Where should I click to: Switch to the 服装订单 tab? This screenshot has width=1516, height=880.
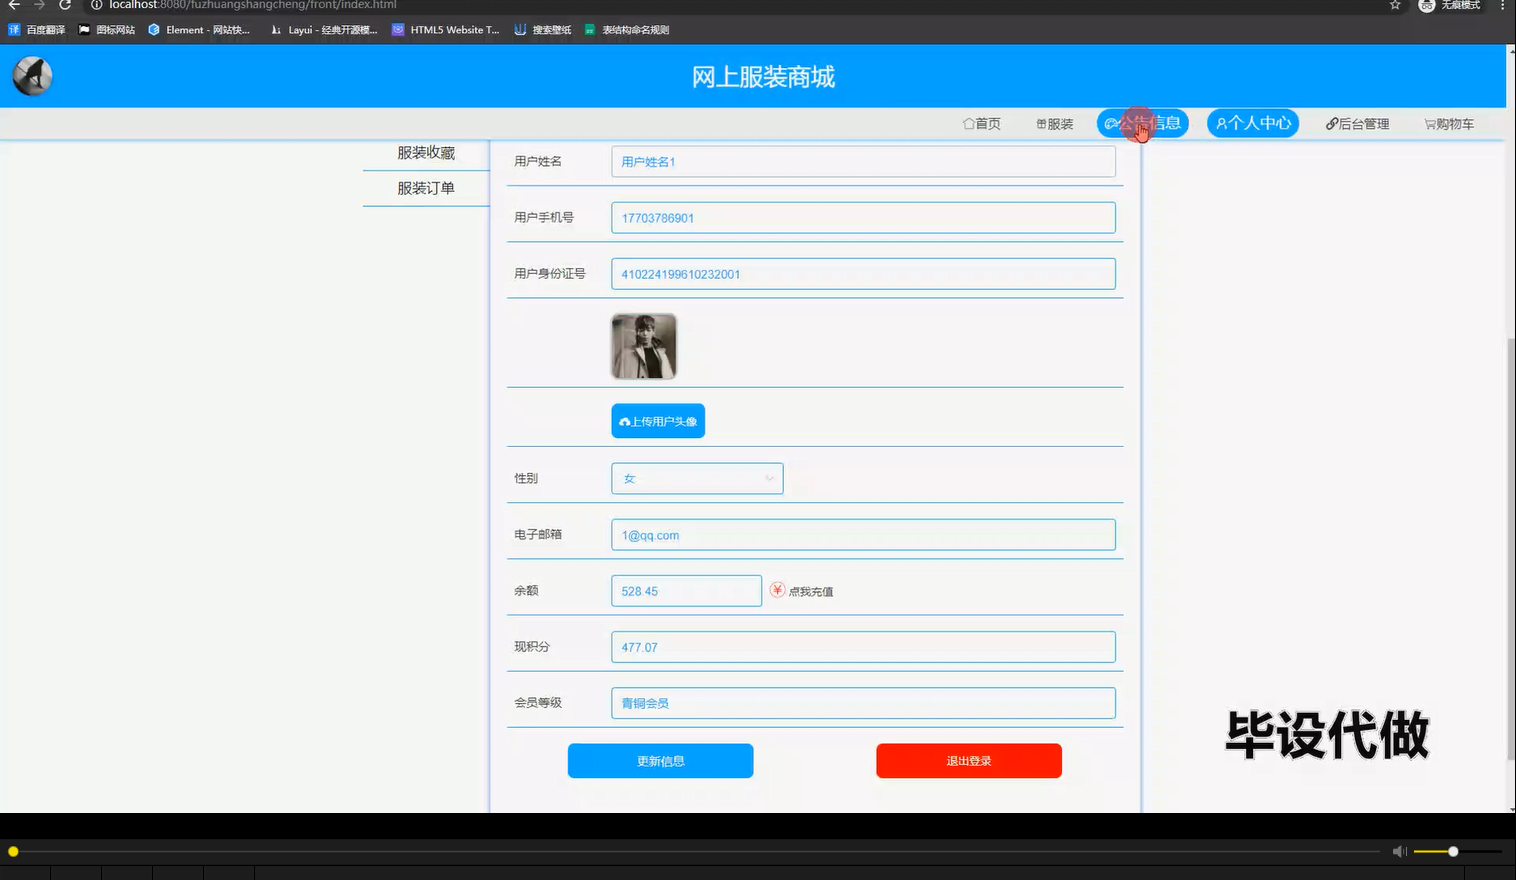[x=425, y=187]
